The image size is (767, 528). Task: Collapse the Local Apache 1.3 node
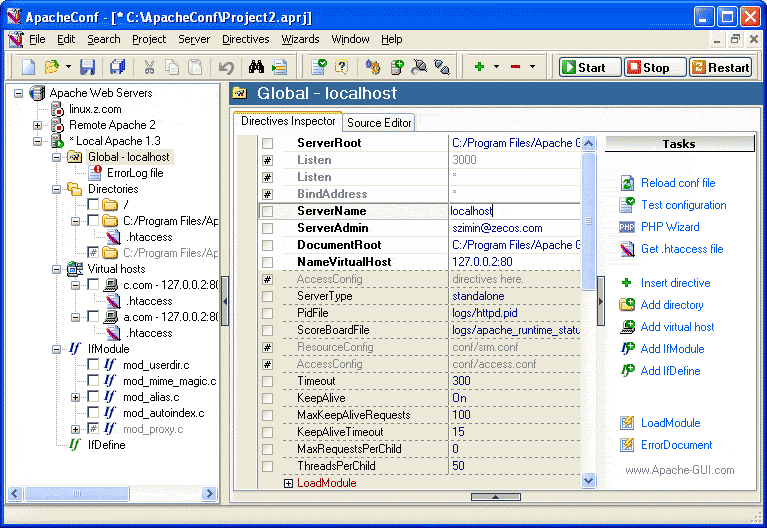pyautogui.click(x=38, y=141)
